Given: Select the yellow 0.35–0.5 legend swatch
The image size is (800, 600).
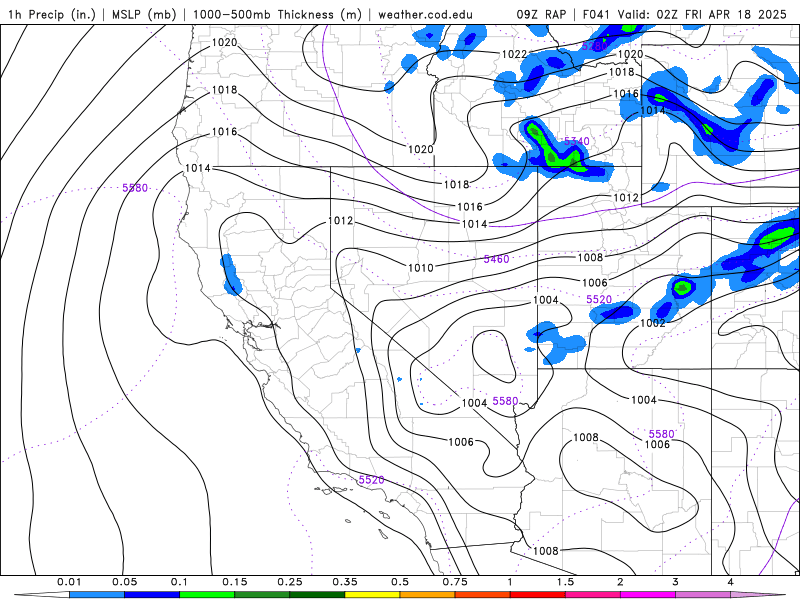Looking at the screenshot, I should [x=372, y=595].
